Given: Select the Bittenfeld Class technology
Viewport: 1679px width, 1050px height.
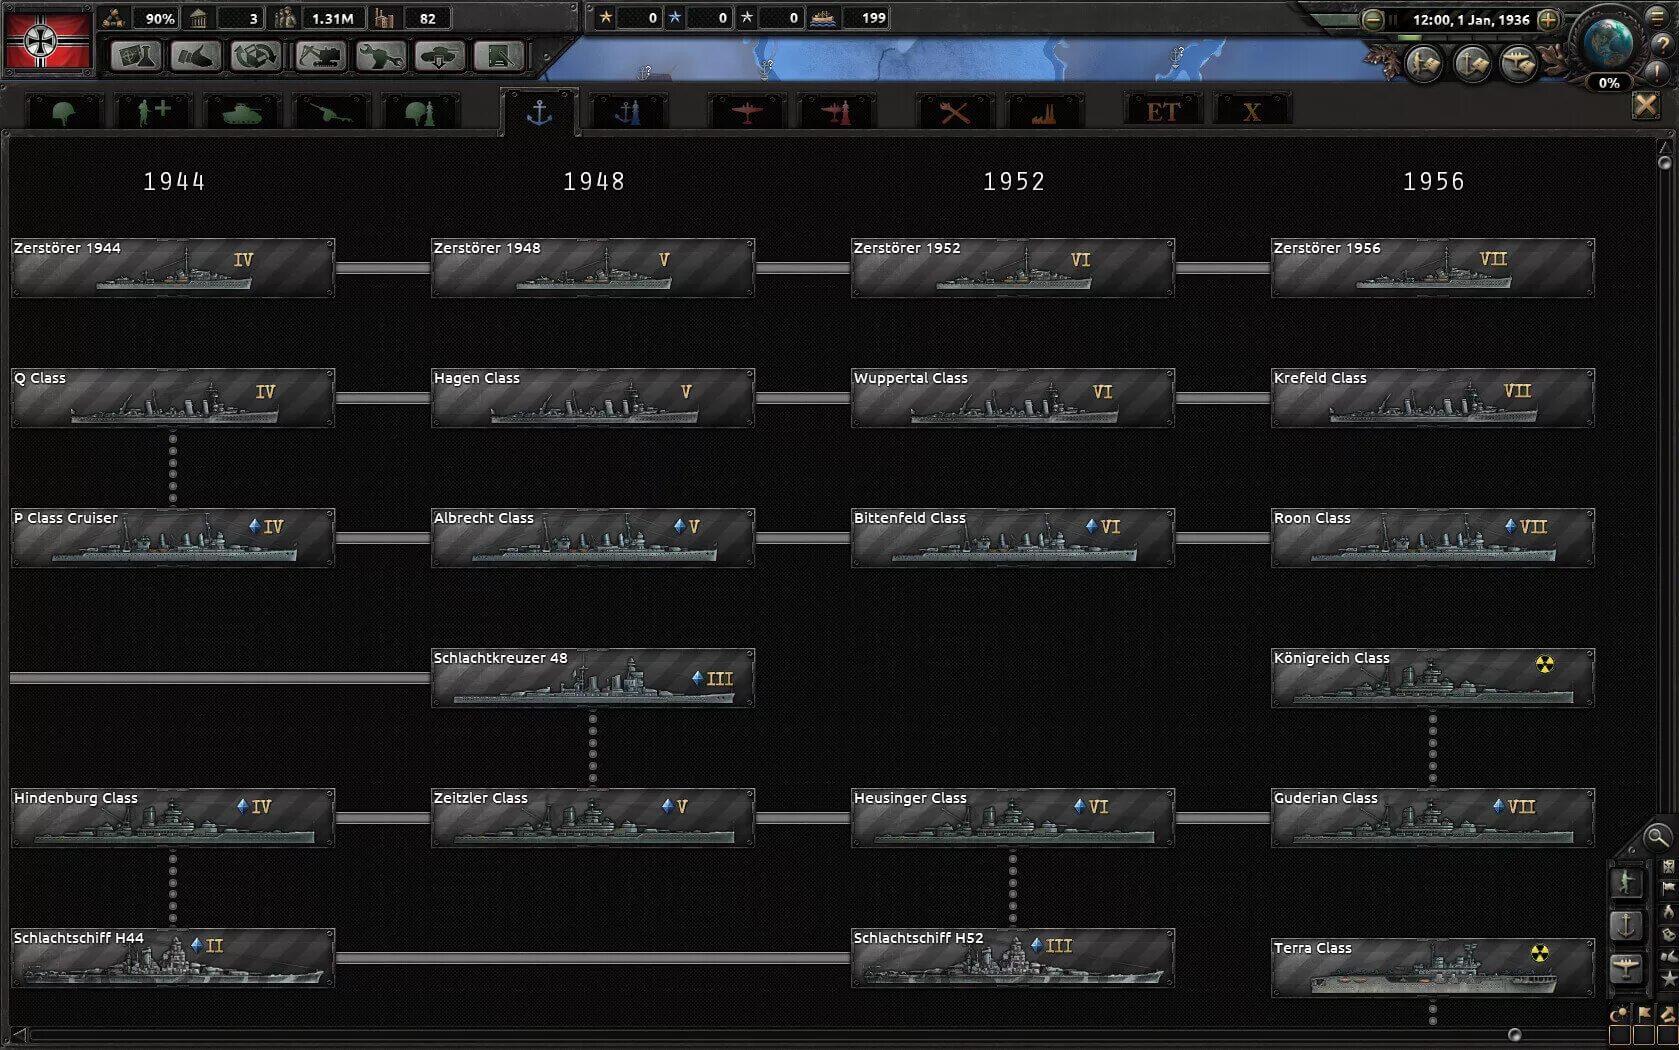Looking at the screenshot, I should point(1013,537).
